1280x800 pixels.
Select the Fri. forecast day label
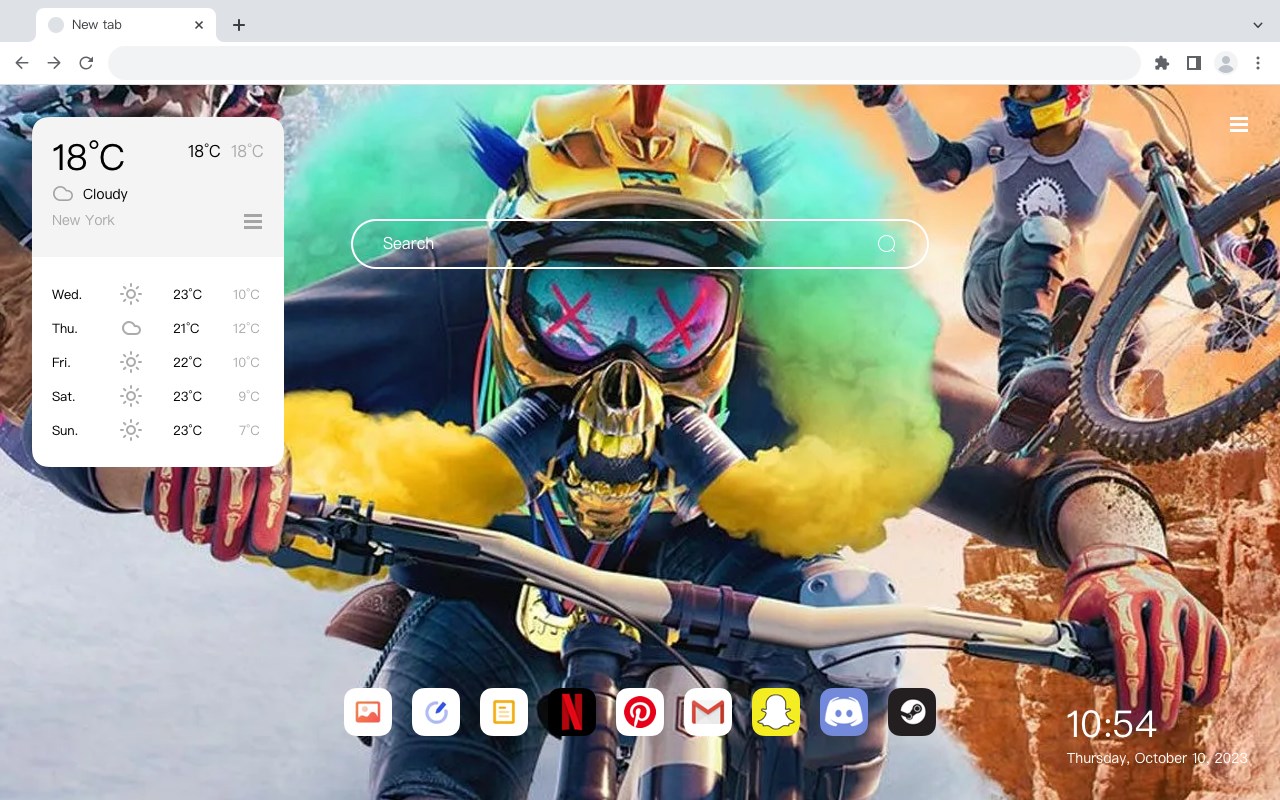(x=61, y=363)
